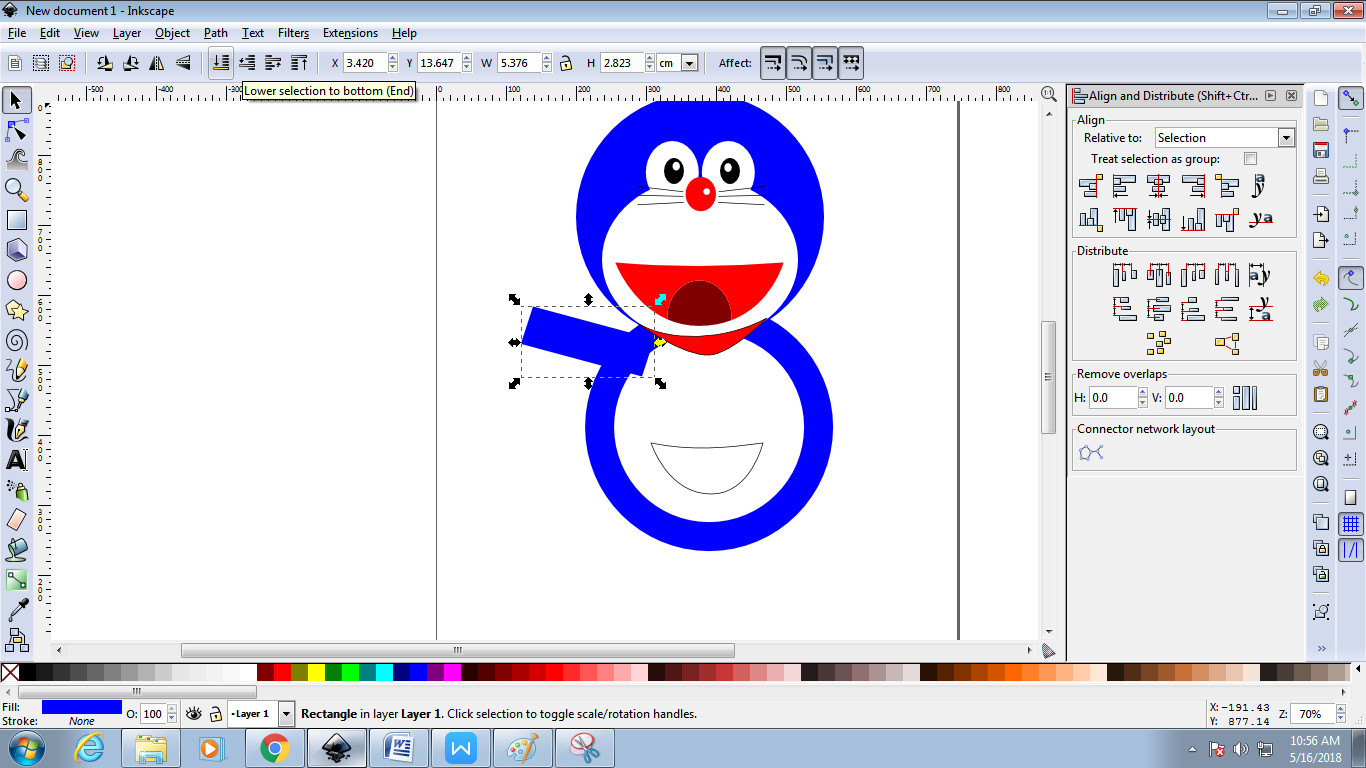The image size is (1366, 768).
Task: Increase X position stepper
Action: tap(393, 58)
